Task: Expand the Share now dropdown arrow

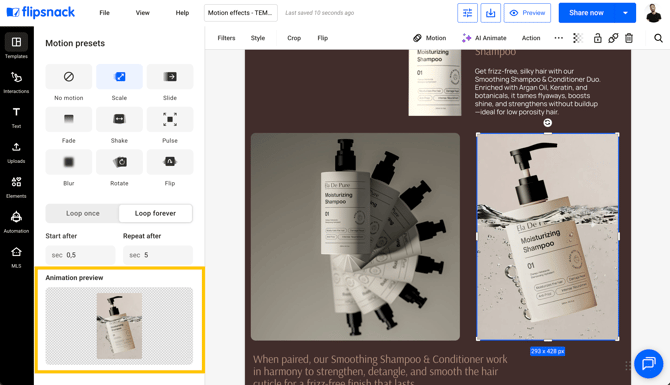Action: [625, 13]
